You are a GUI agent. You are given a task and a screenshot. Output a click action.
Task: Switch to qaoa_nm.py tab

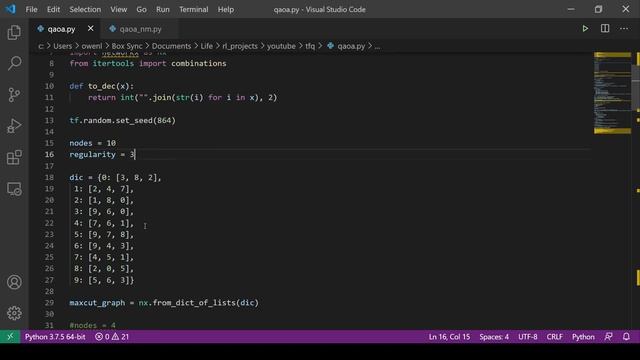pyautogui.click(x=140, y=29)
